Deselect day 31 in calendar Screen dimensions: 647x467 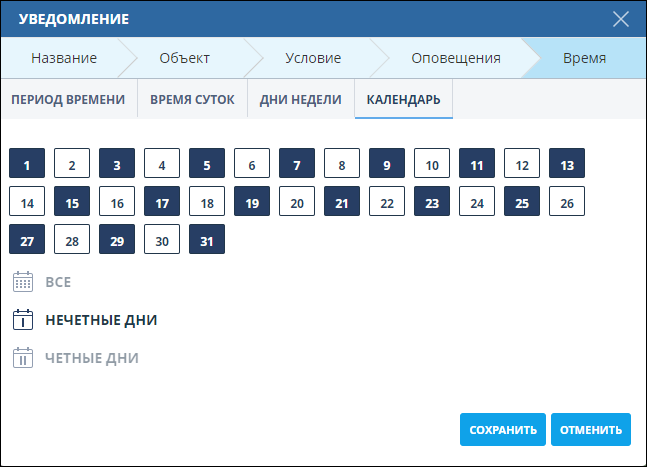[207, 239]
